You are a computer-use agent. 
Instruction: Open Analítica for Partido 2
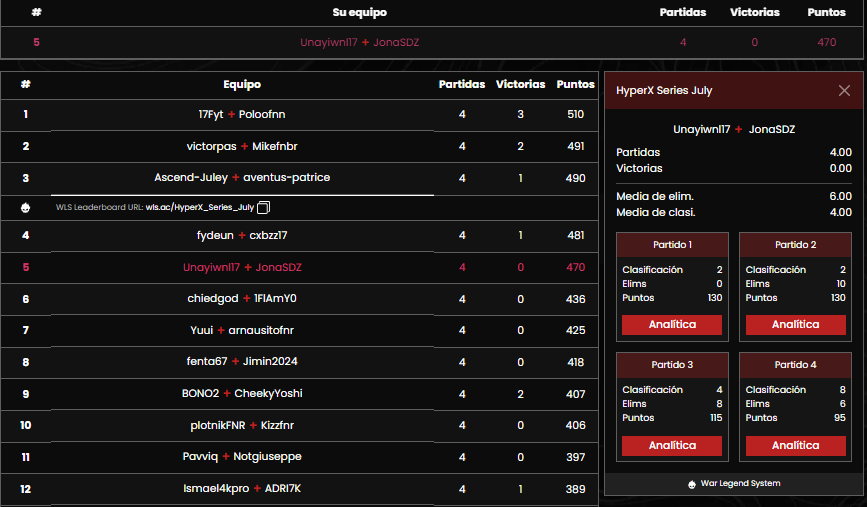tap(795, 325)
